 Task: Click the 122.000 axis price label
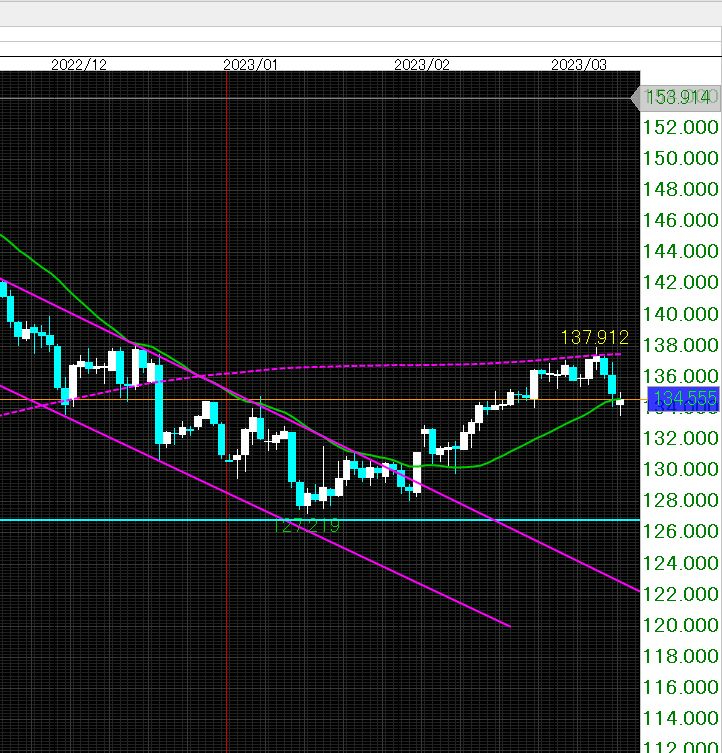pos(680,594)
